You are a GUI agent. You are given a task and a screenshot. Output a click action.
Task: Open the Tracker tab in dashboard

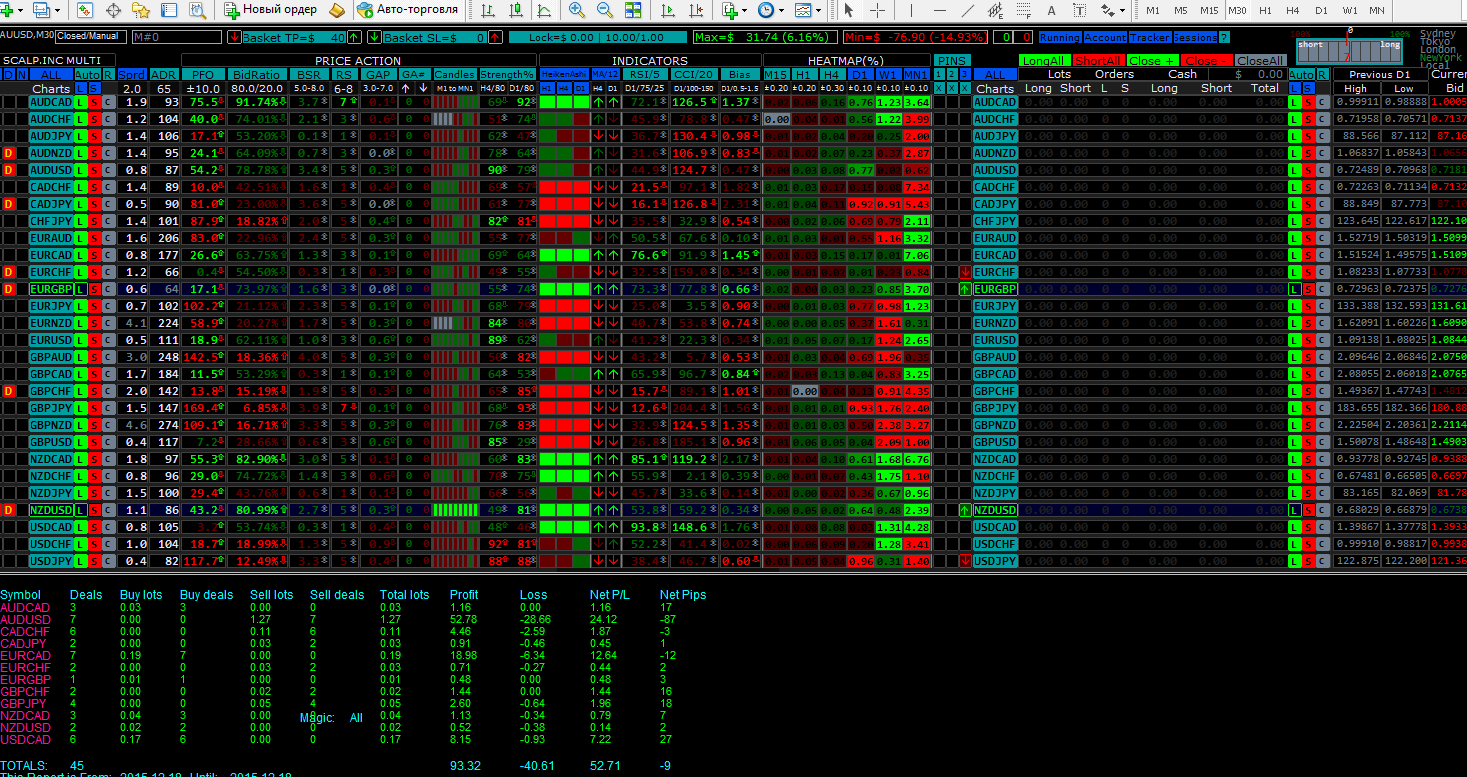pos(1150,37)
